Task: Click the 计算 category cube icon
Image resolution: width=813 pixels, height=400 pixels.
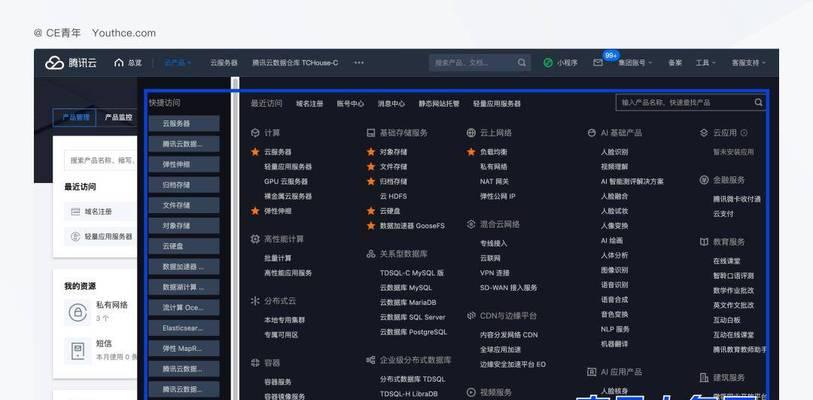Action: [x=255, y=133]
